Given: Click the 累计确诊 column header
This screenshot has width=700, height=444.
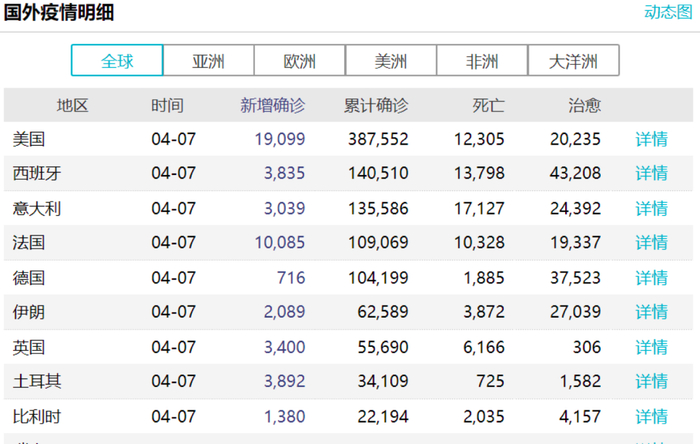Looking at the screenshot, I should click(376, 105).
